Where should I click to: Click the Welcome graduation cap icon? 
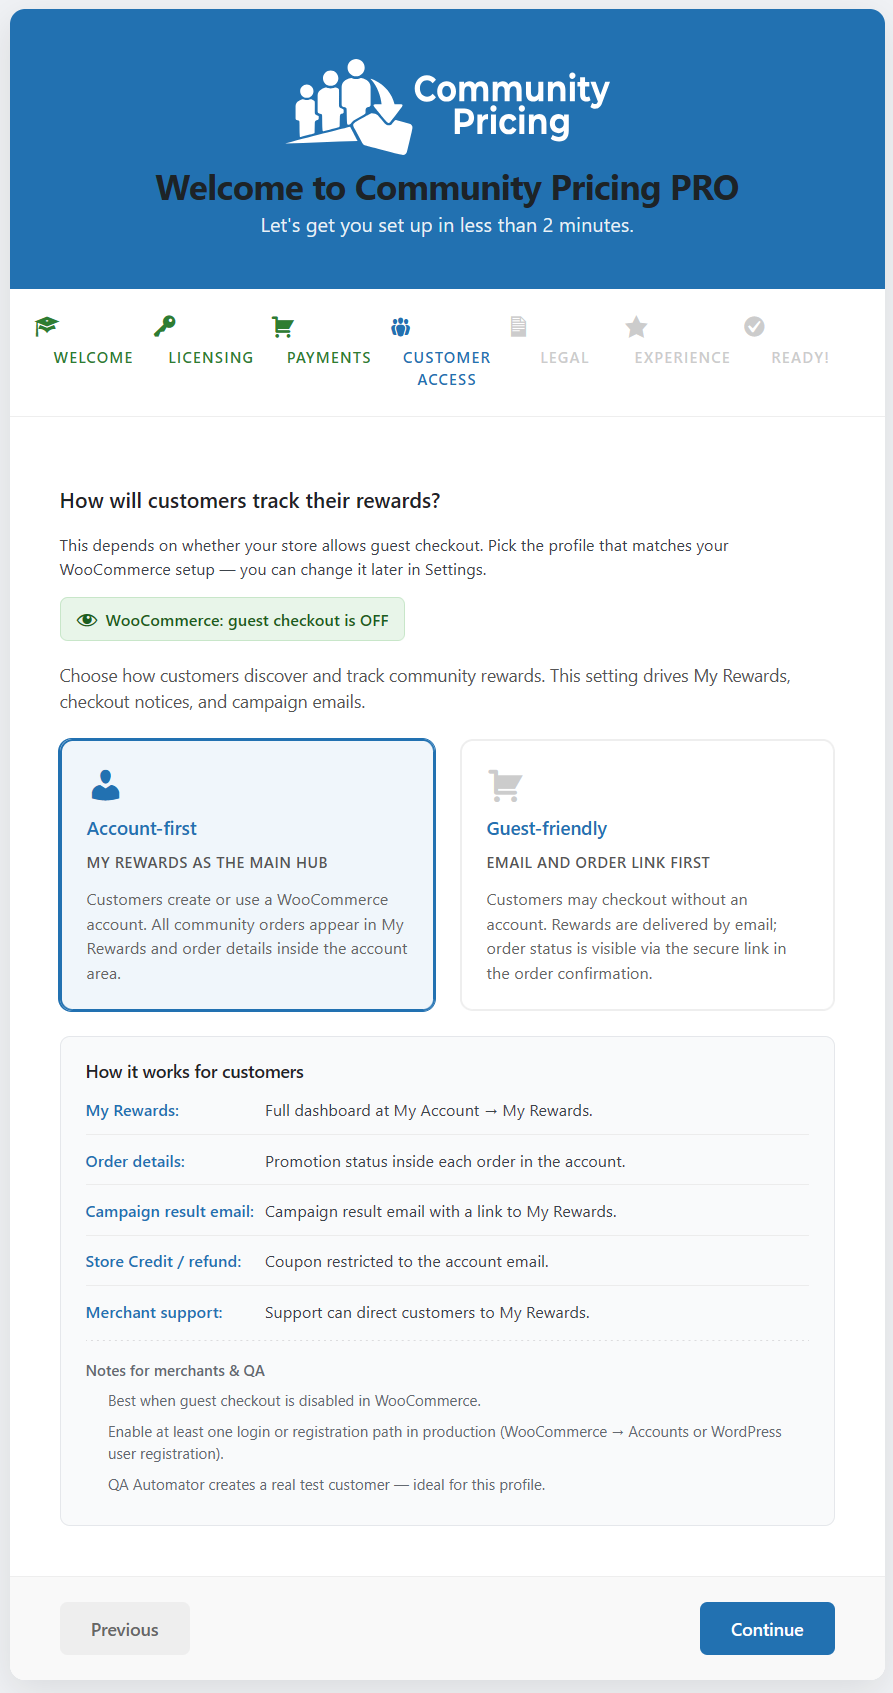coord(46,326)
